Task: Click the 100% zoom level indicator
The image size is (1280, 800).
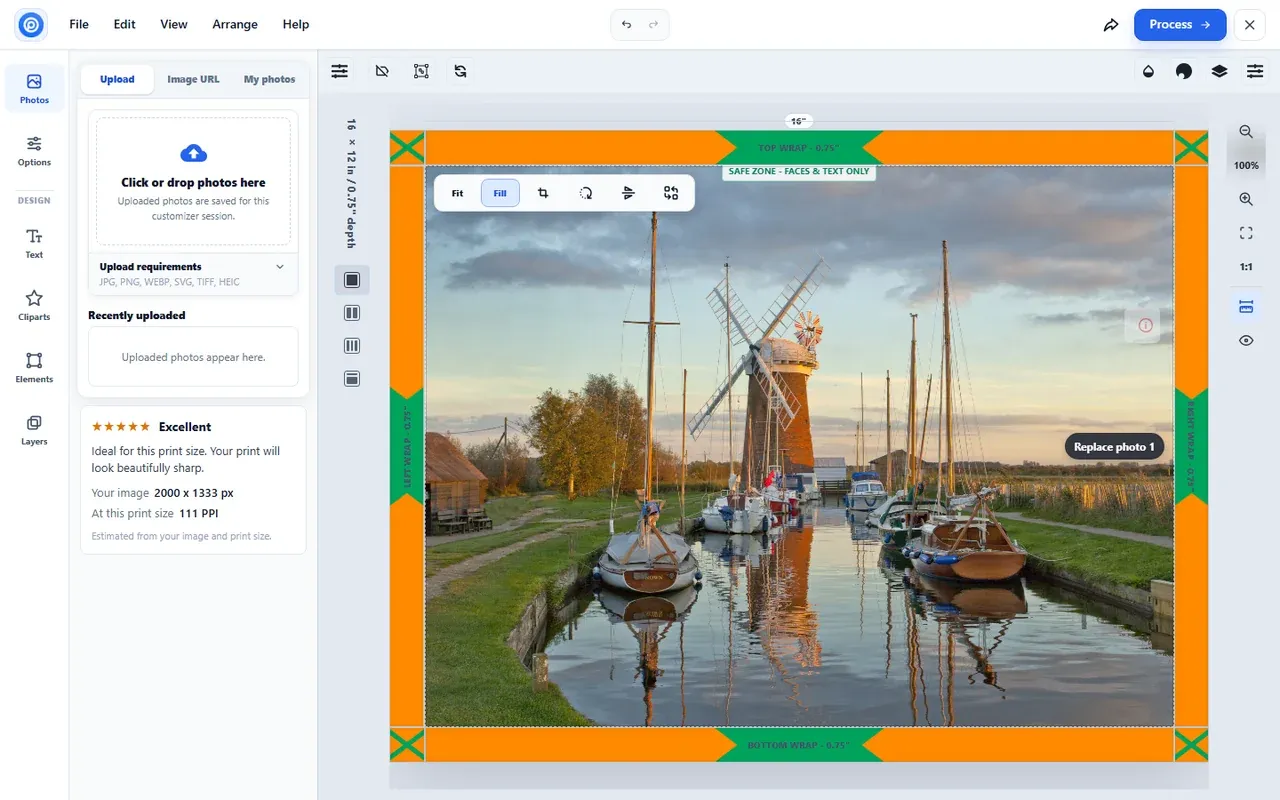Action: 1246,166
